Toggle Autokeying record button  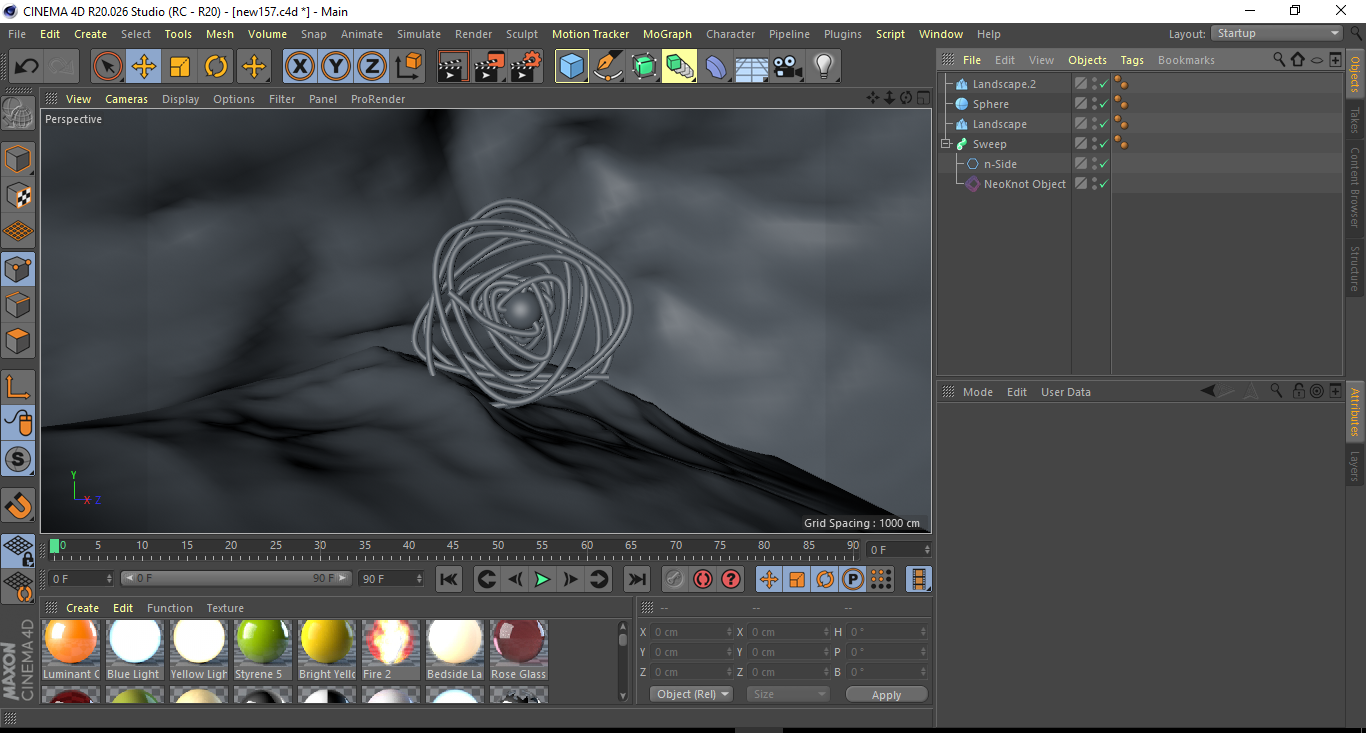[x=703, y=579]
